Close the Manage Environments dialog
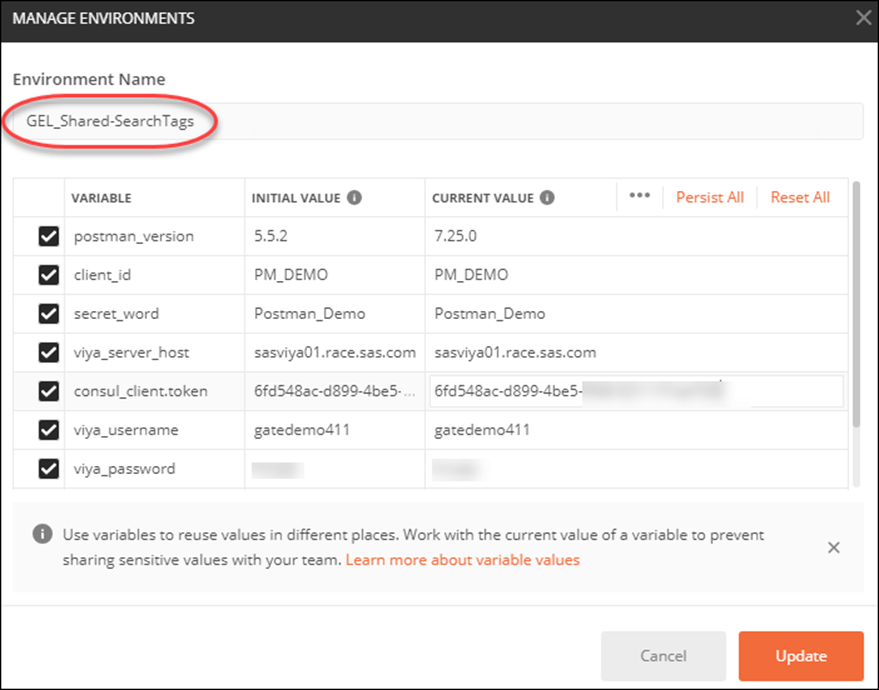Screen dimensions: 879x690 (x=864, y=17)
